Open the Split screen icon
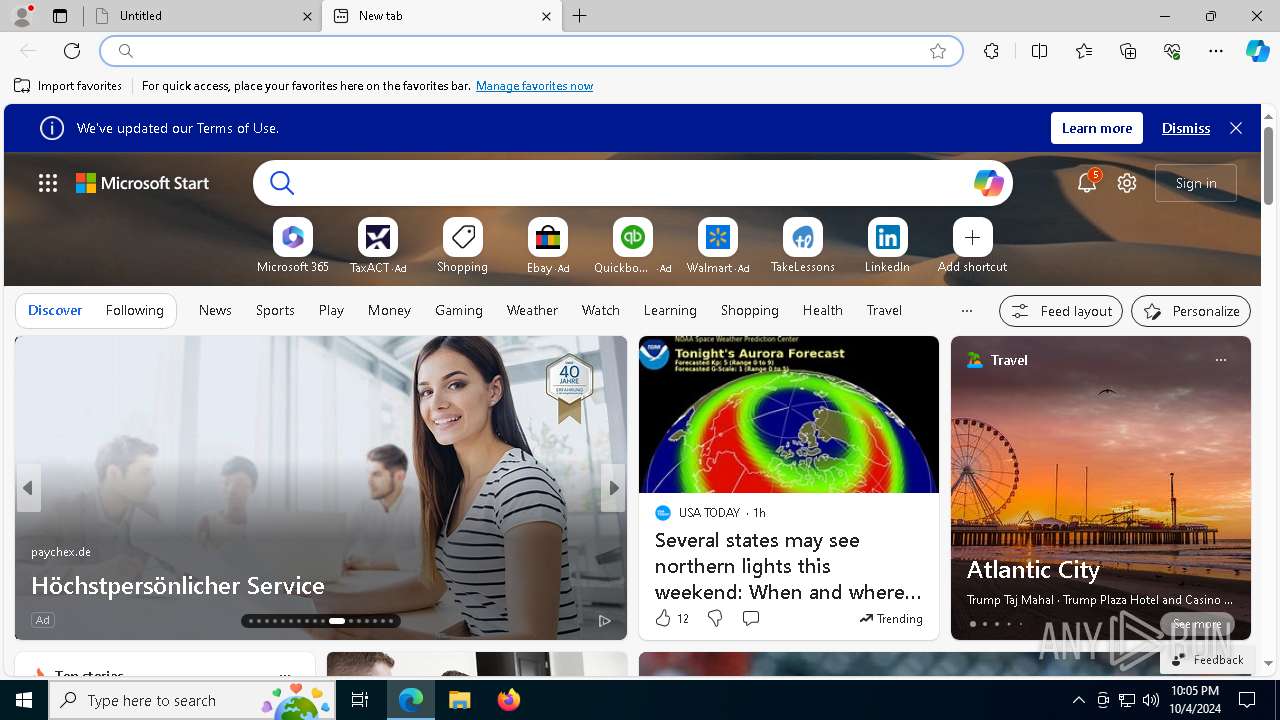 1039,51
